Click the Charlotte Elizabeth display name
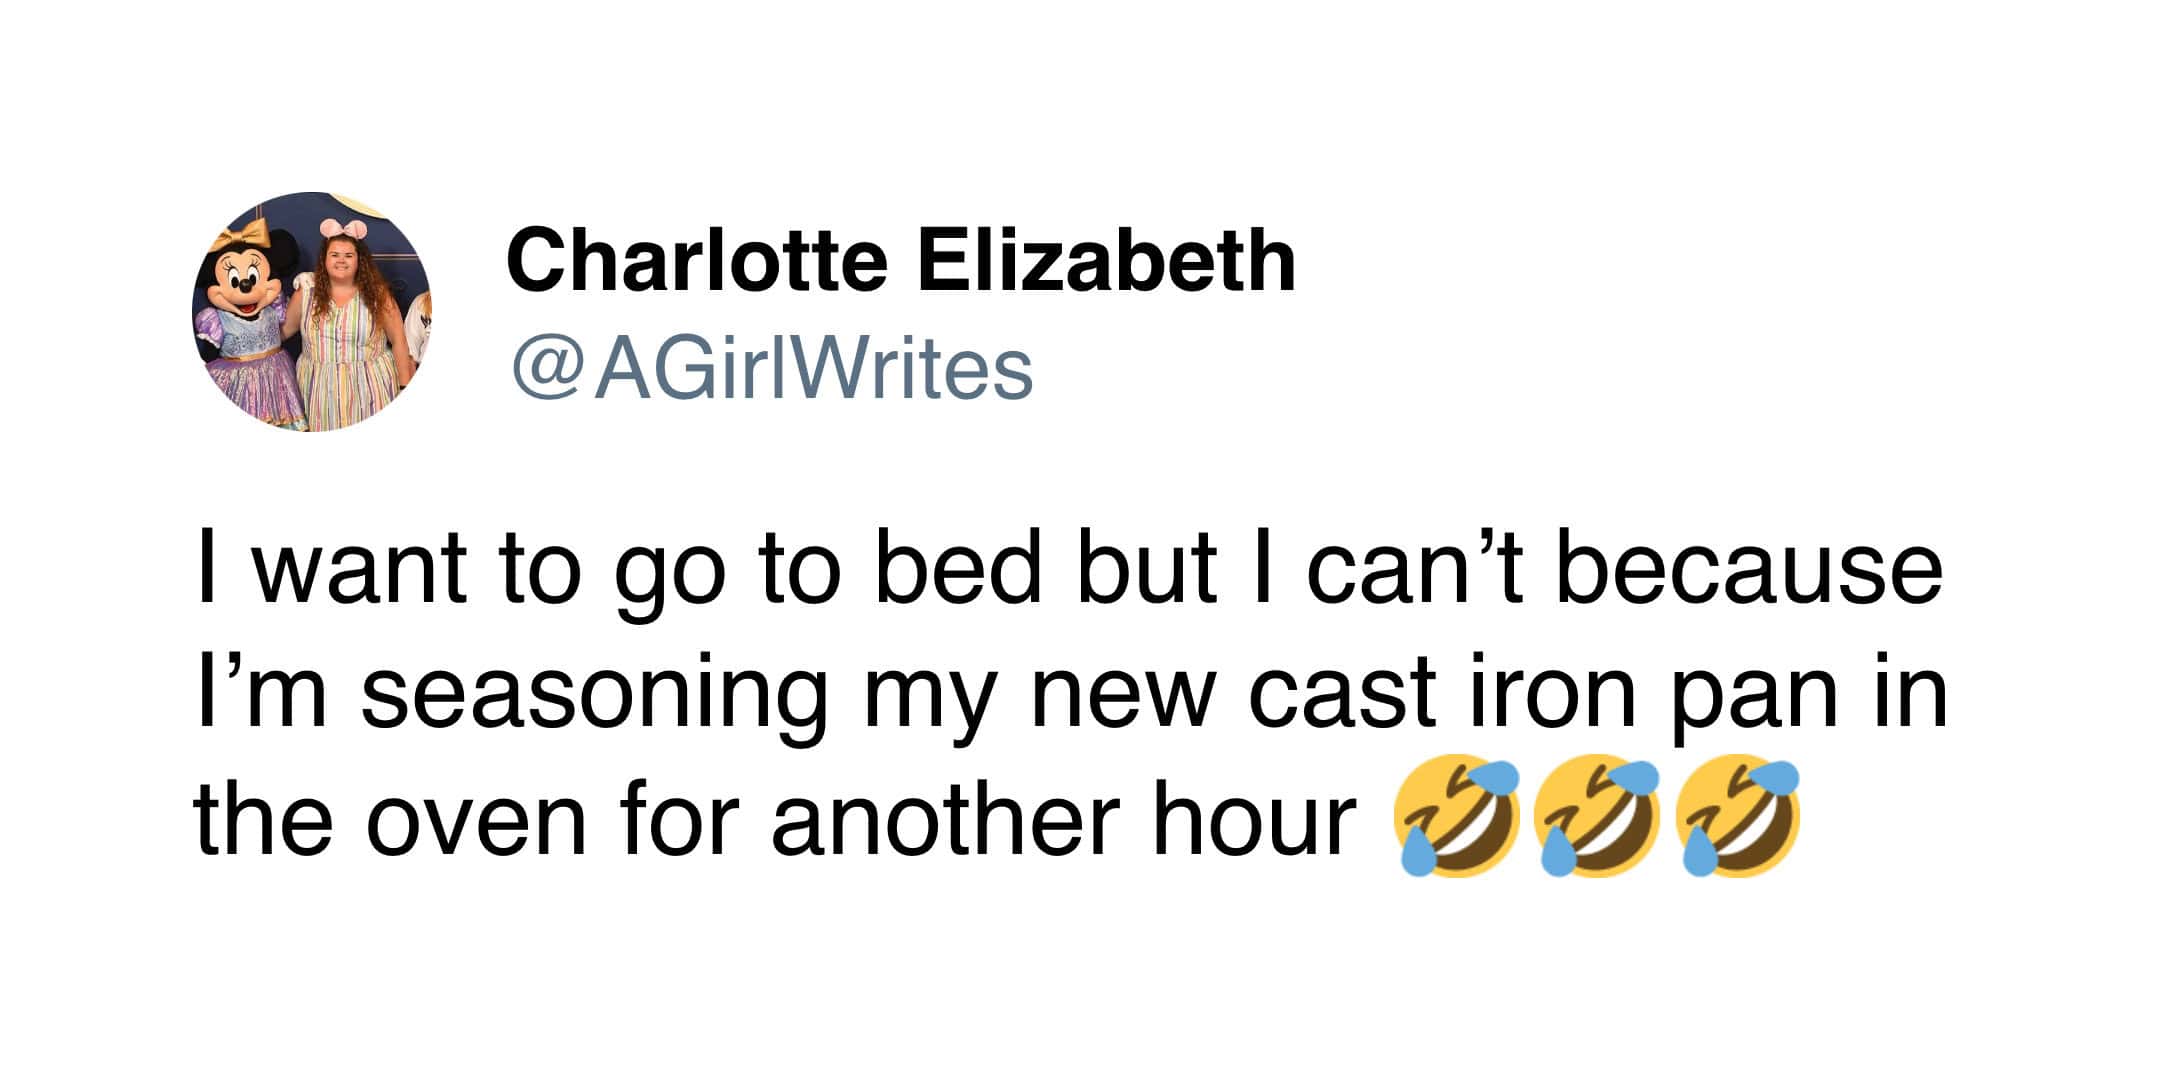This screenshot has height=1072, width=2160. click(900, 260)
